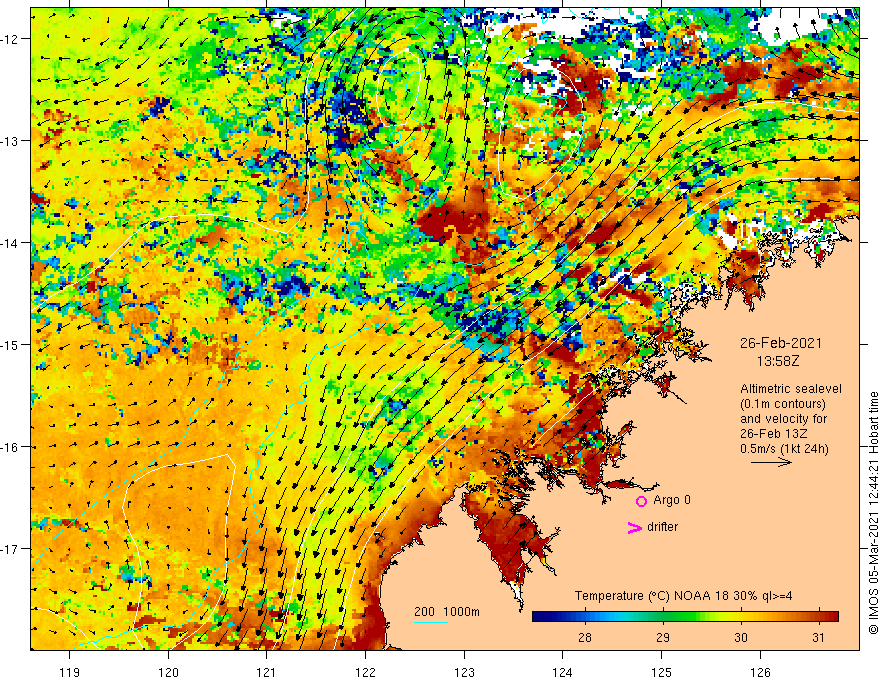The width and height of the screenshot is (880, 680).
Task: Click the temperature color bar
Action: point(685,617)
